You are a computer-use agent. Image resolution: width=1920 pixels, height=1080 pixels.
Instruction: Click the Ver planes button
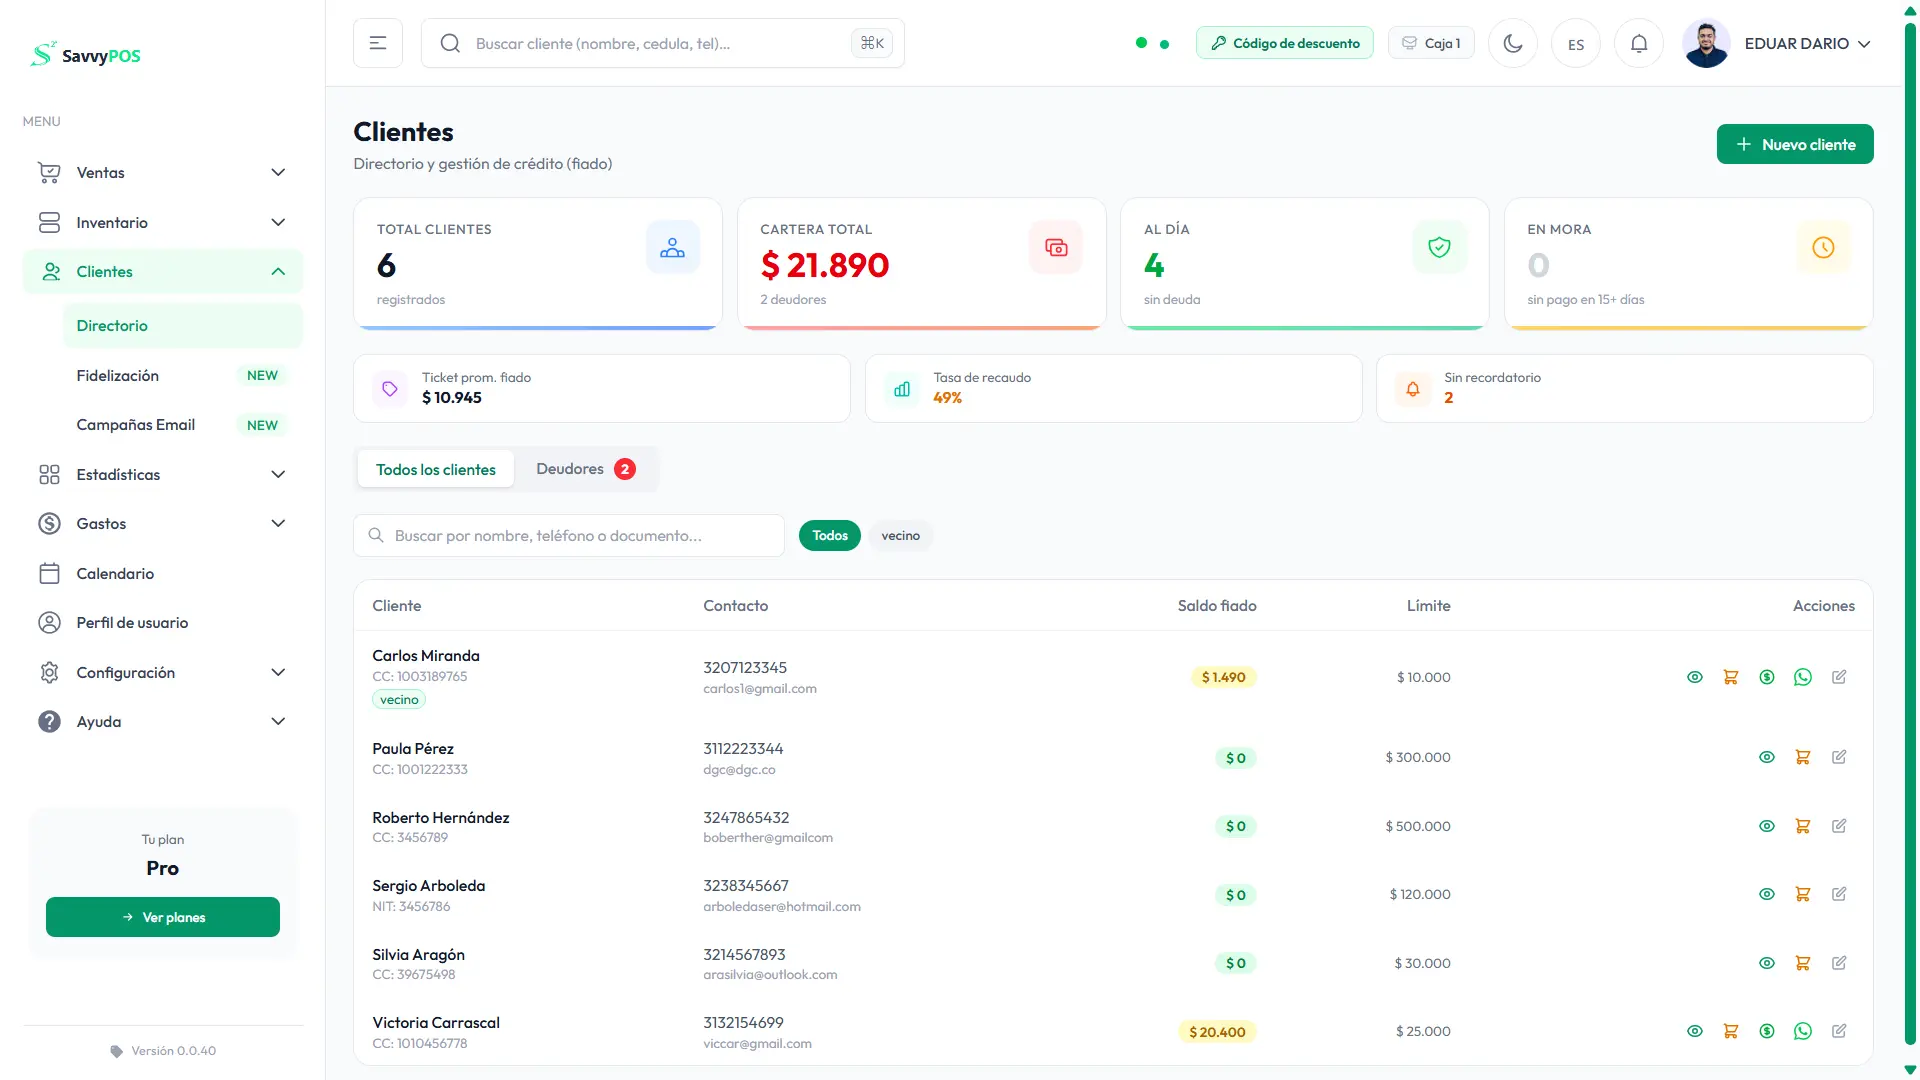tap(163, 917)
